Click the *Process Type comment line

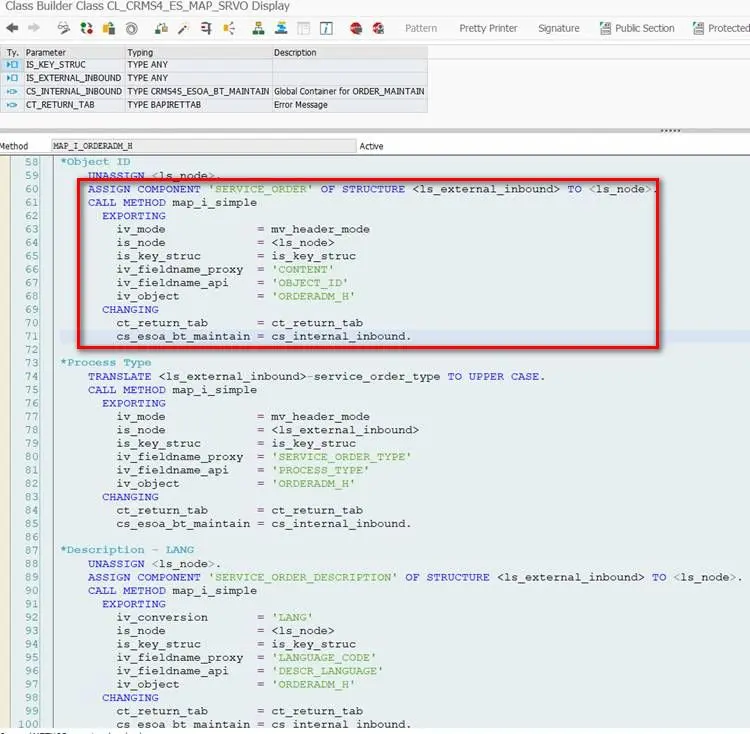(106, 362)
